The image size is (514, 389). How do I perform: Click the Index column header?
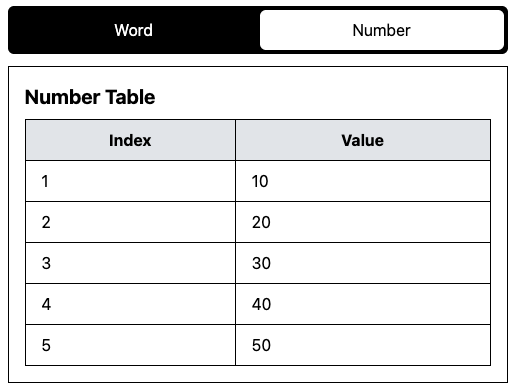(x=130, y=140)
